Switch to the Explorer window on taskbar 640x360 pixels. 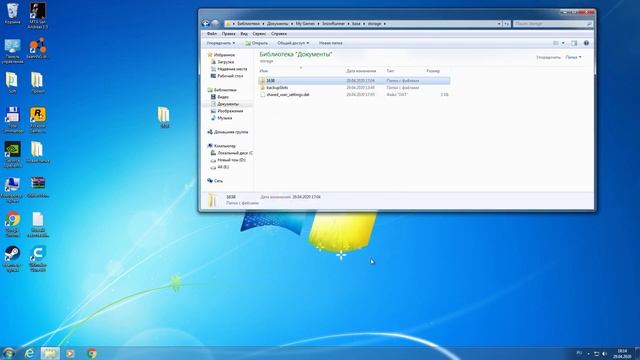click(x=50, y=353)
